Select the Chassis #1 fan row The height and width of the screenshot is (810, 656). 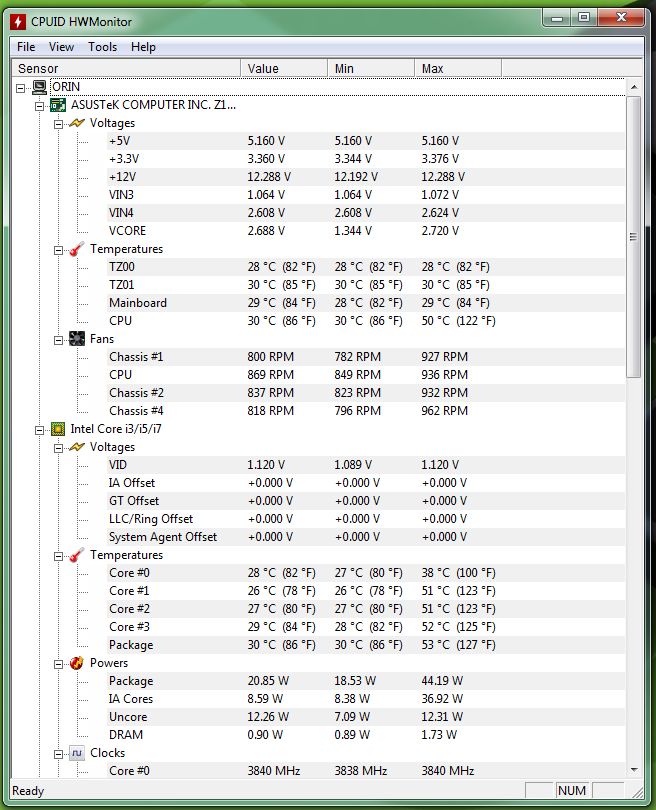point(366,357)
